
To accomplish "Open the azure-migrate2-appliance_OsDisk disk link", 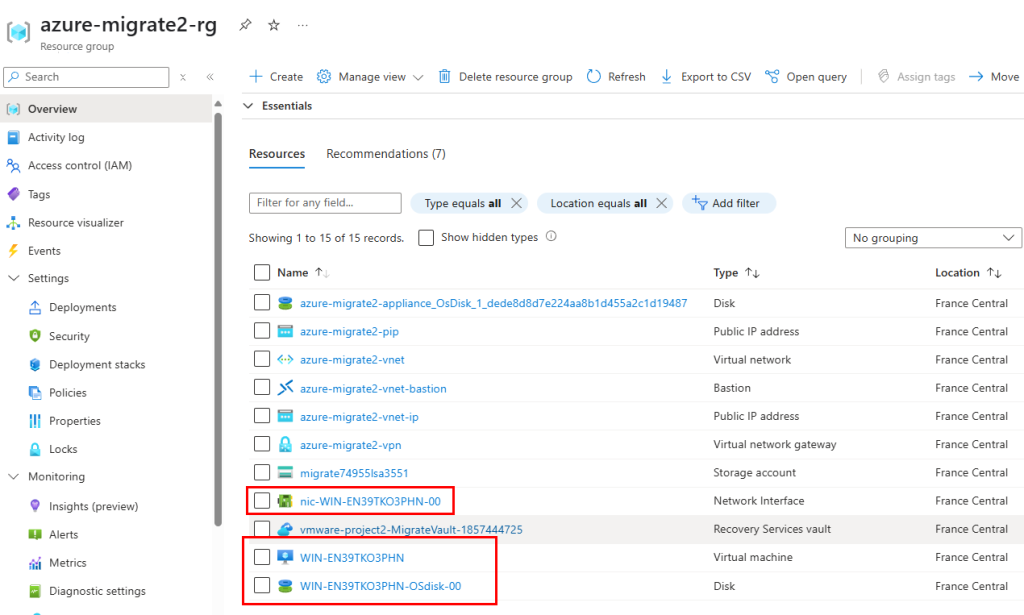I will point(493,303).
